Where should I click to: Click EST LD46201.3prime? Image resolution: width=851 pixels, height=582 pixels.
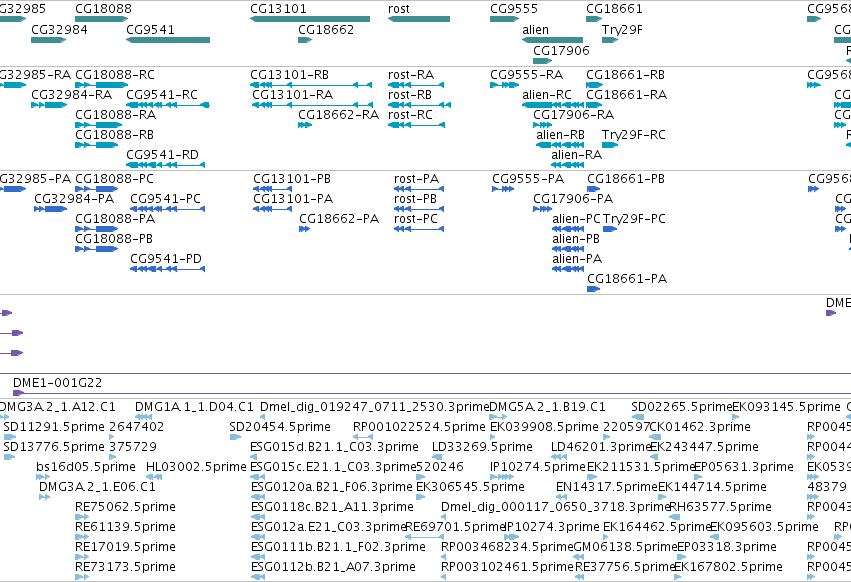600,447
